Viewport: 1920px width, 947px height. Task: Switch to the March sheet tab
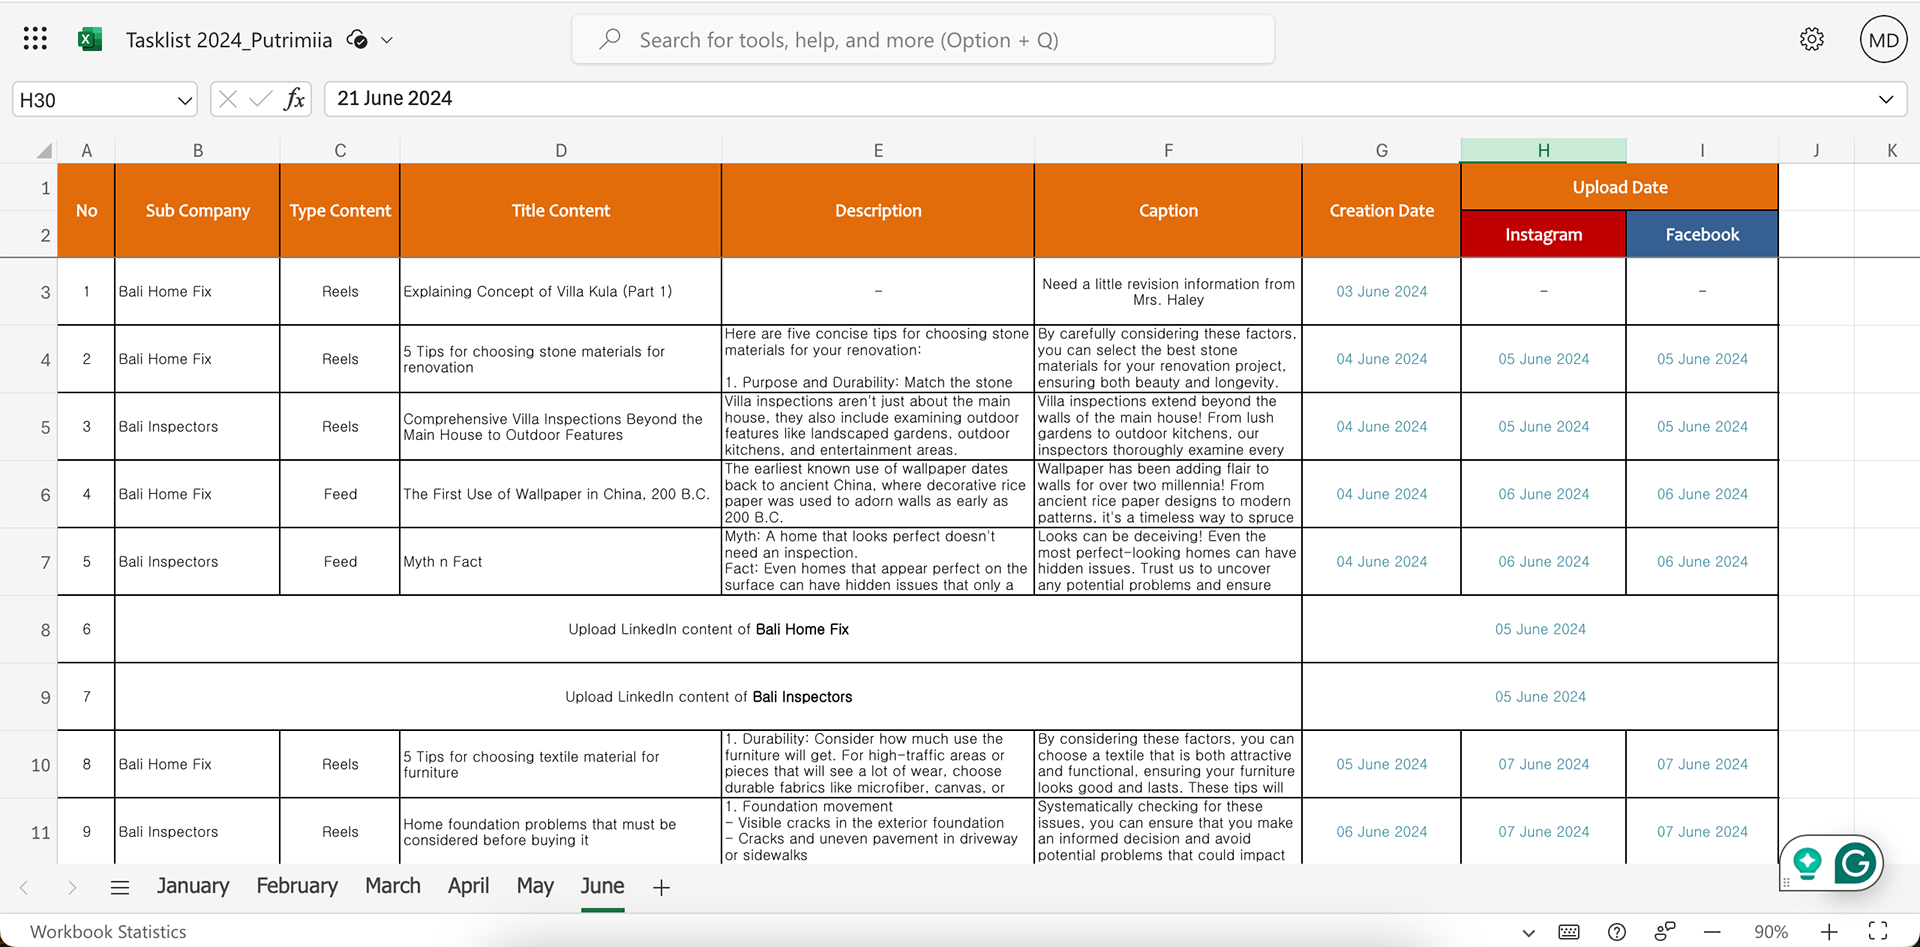(x=393, y=886)
